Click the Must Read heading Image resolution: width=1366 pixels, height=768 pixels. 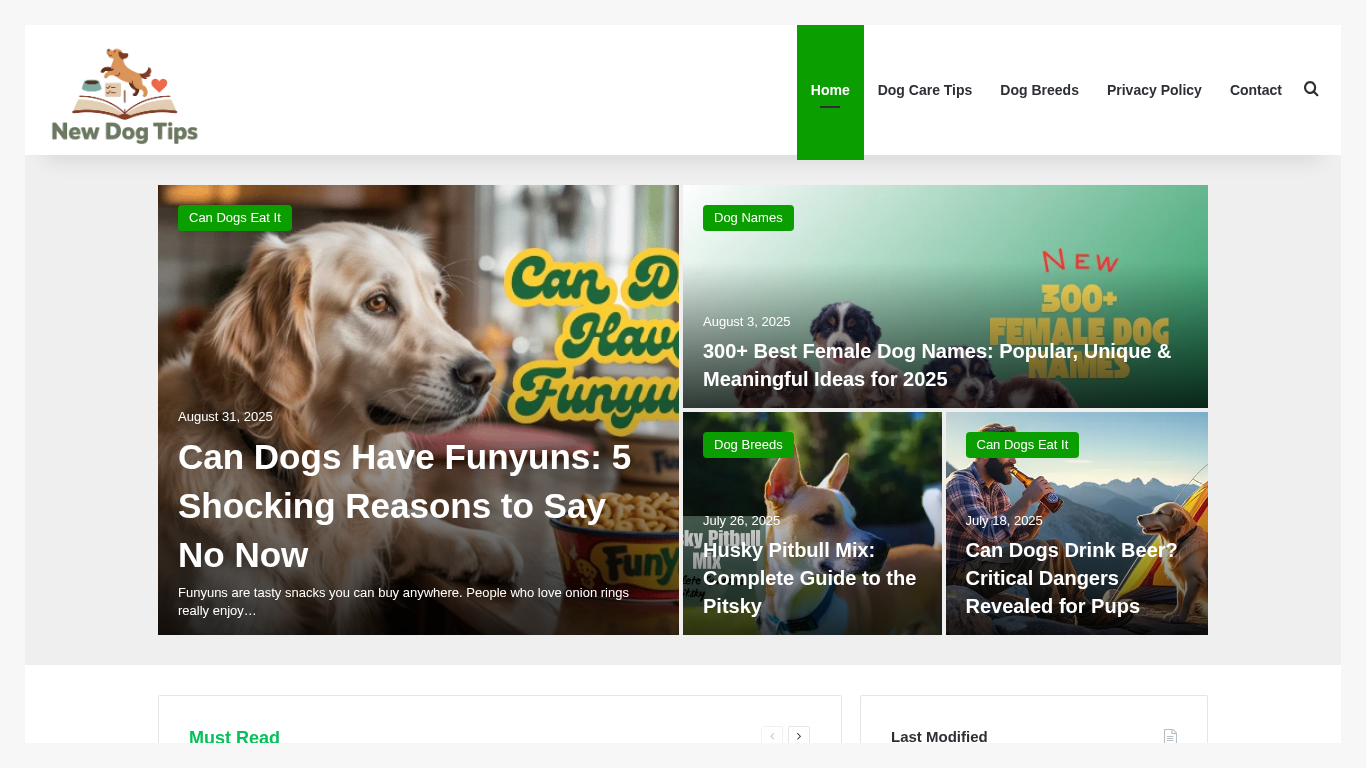click(234, 738)
